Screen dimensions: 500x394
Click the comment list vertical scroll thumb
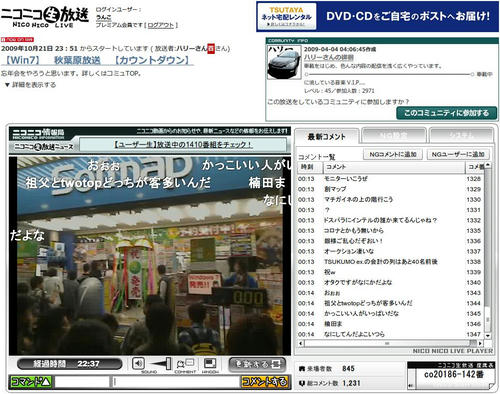488,319
